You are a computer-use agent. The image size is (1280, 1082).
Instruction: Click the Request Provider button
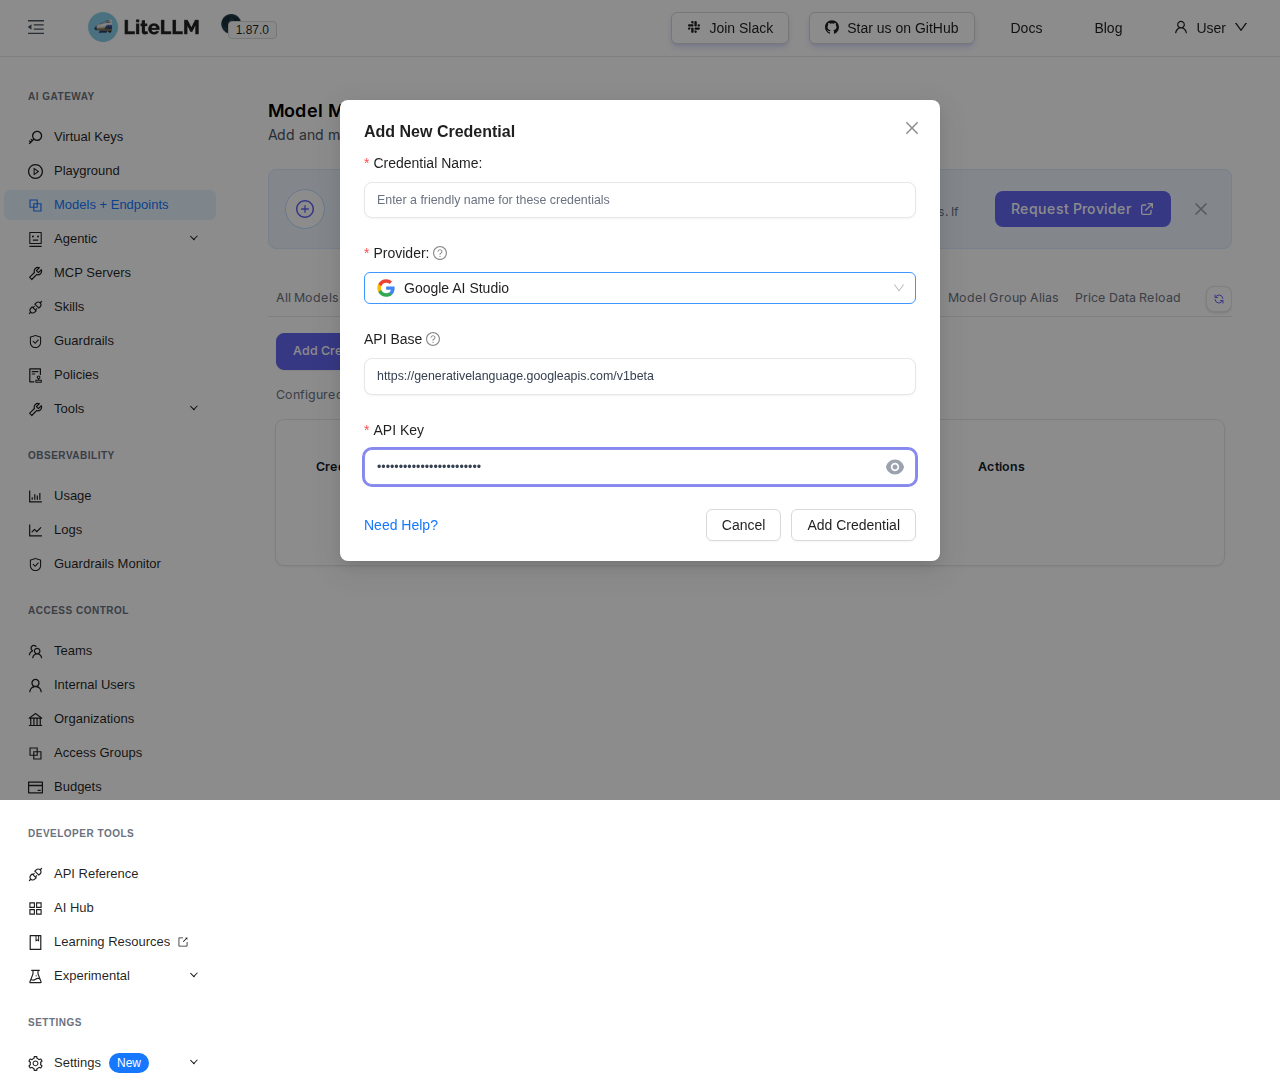coord(1083,209)
